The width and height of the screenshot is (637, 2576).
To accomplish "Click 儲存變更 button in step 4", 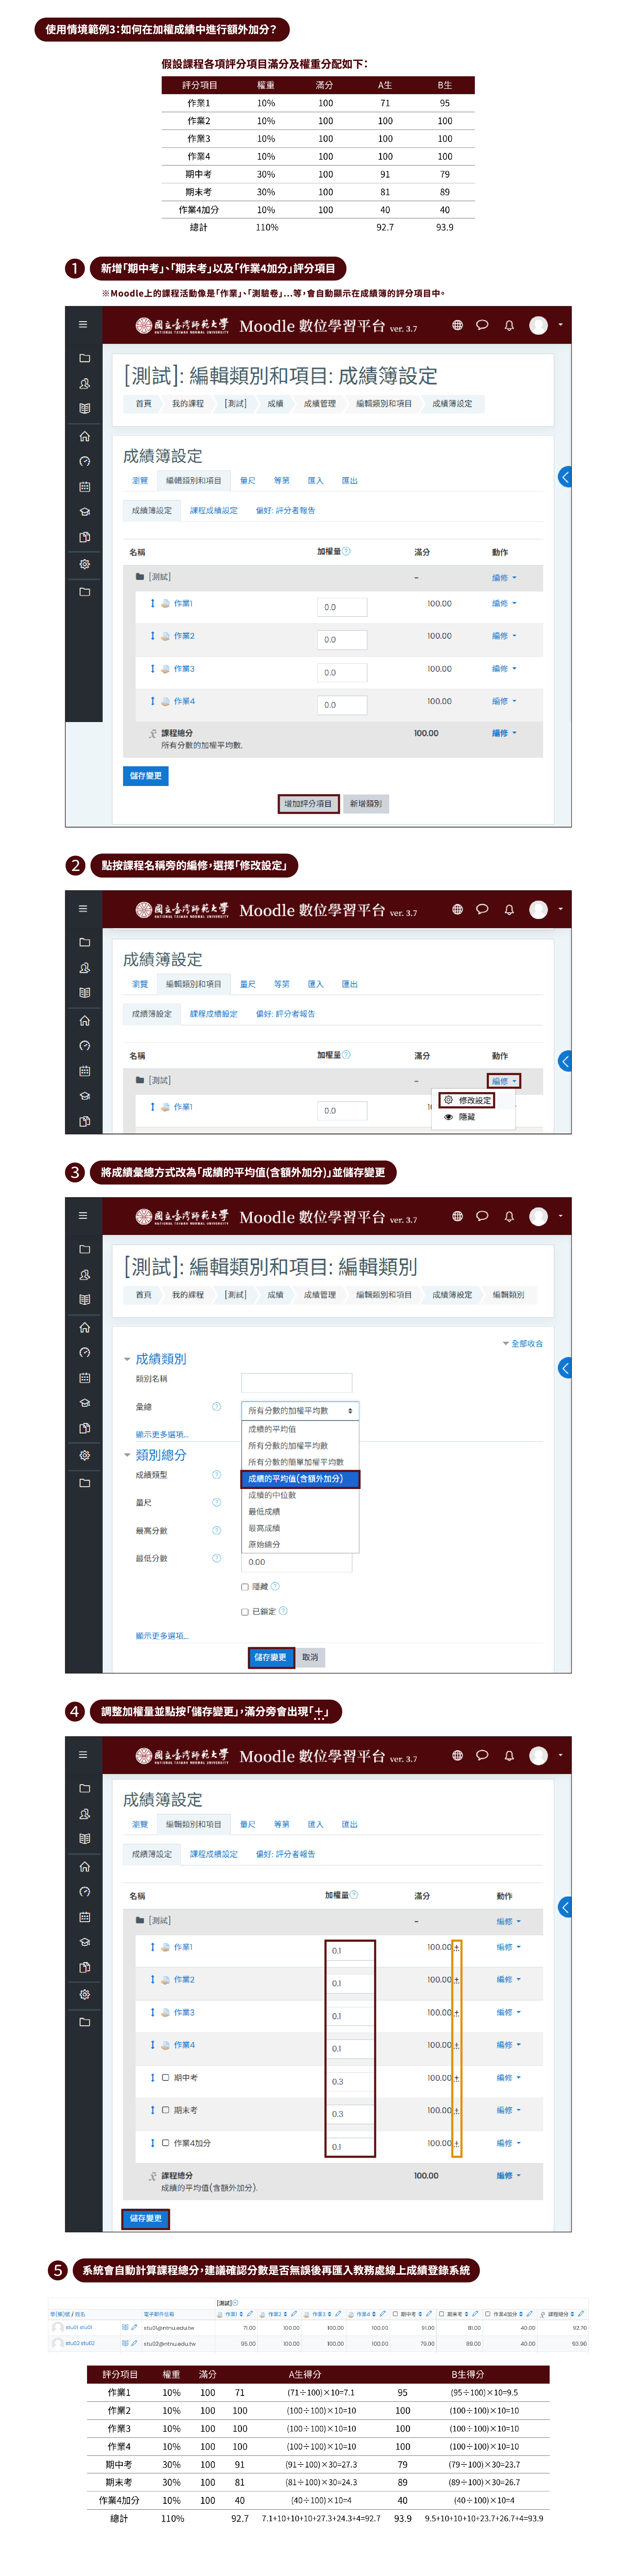I will [146, 2219].
